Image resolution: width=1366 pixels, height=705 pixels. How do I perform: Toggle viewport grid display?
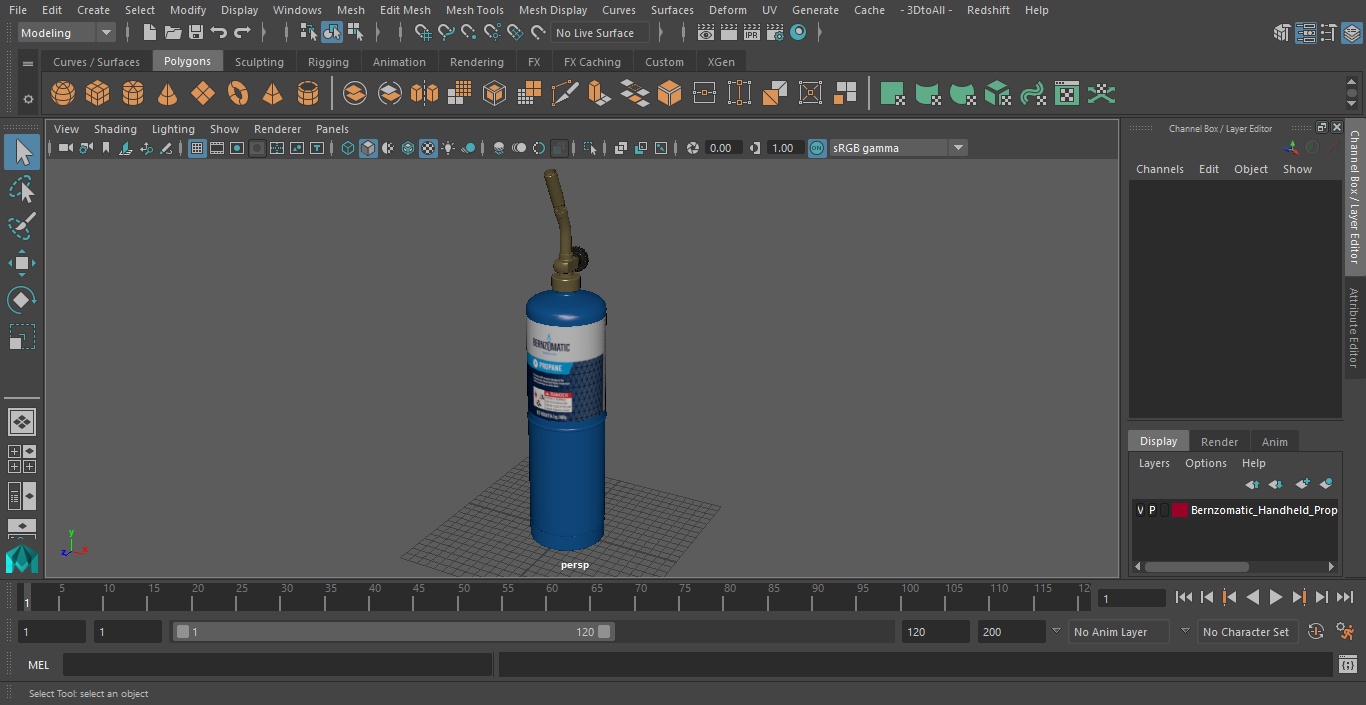197,148
